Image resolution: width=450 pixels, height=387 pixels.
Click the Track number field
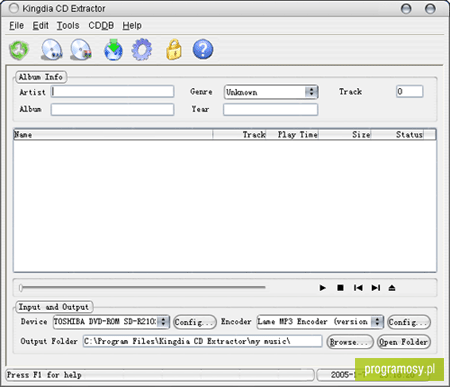point(410,91)
